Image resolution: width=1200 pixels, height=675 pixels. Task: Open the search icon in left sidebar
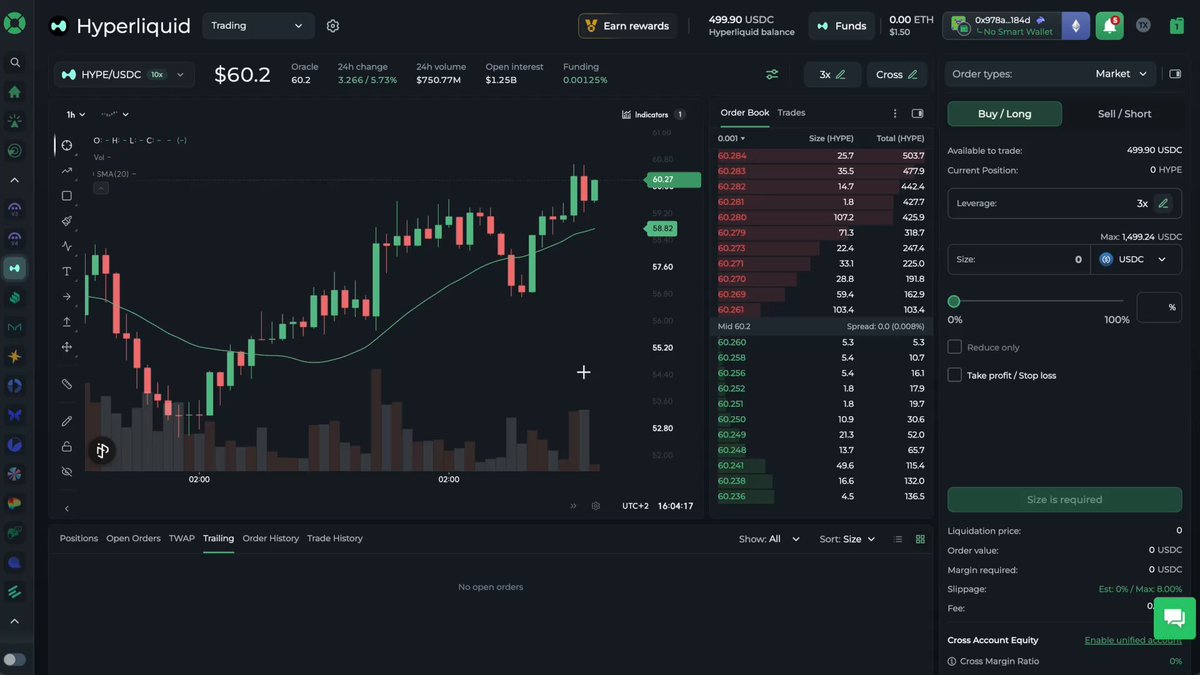tap(15, 62)
